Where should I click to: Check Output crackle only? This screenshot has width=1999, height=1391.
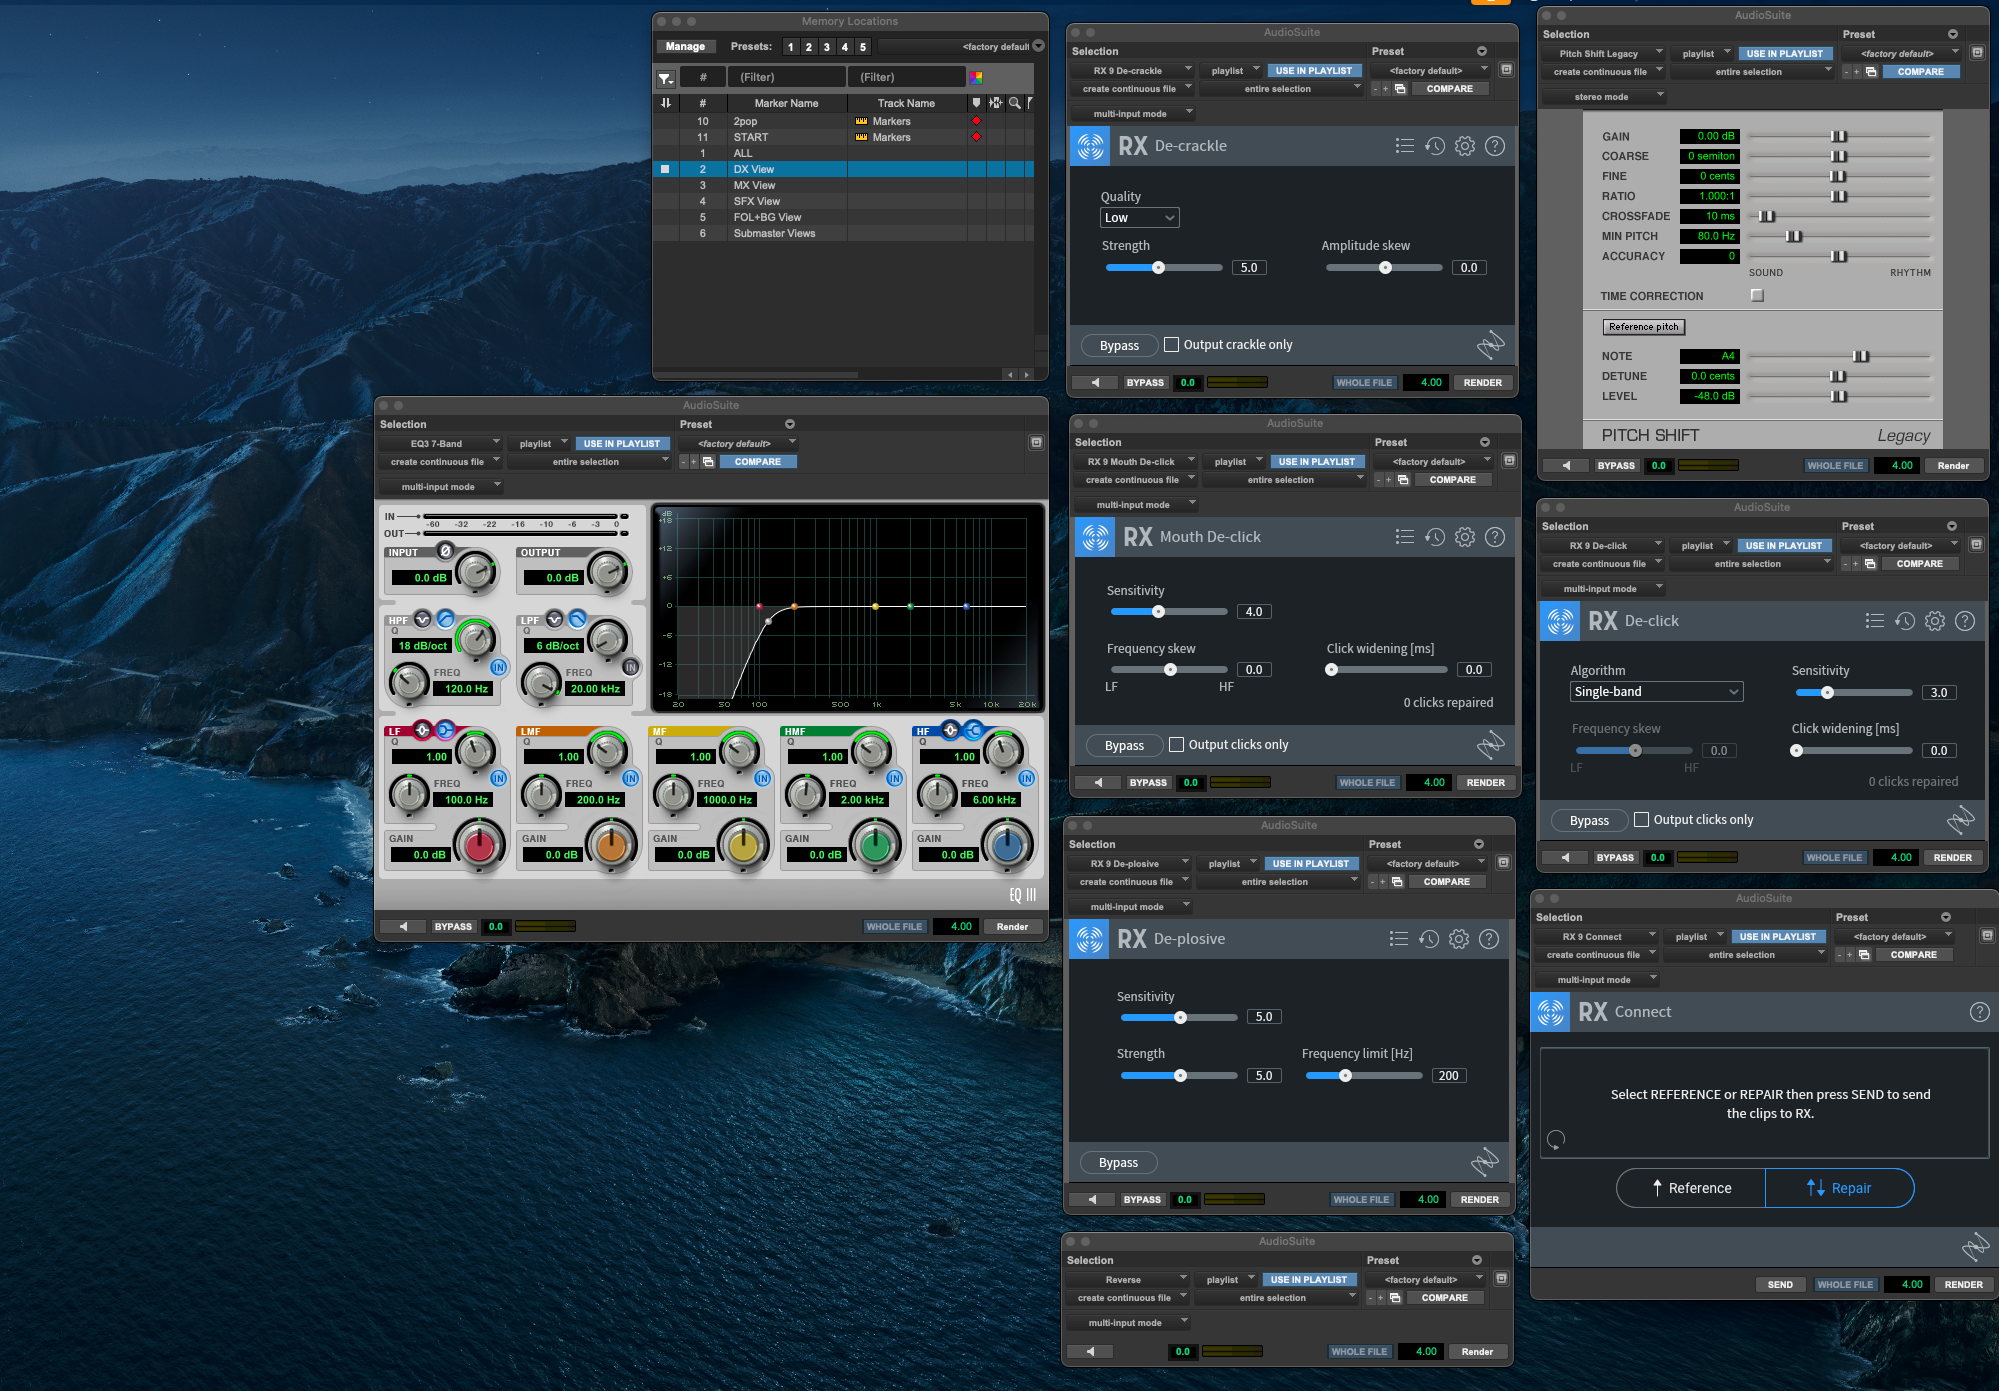pyautogui.click(x=1171, y=345)
